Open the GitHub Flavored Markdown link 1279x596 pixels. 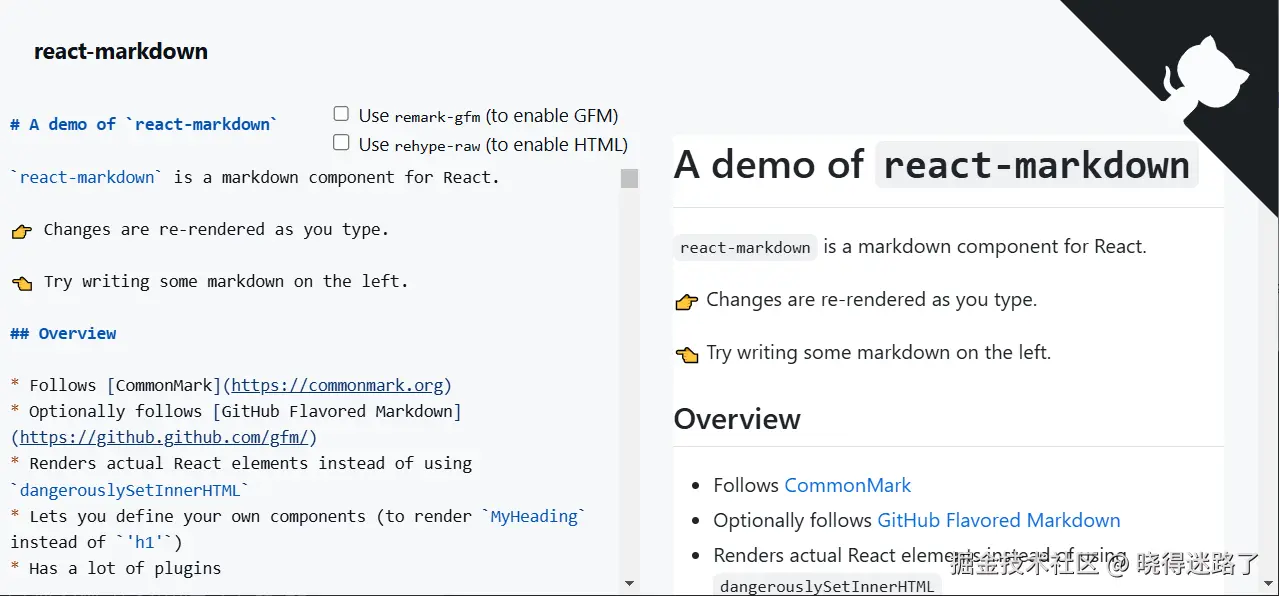(x=998, y=521)
